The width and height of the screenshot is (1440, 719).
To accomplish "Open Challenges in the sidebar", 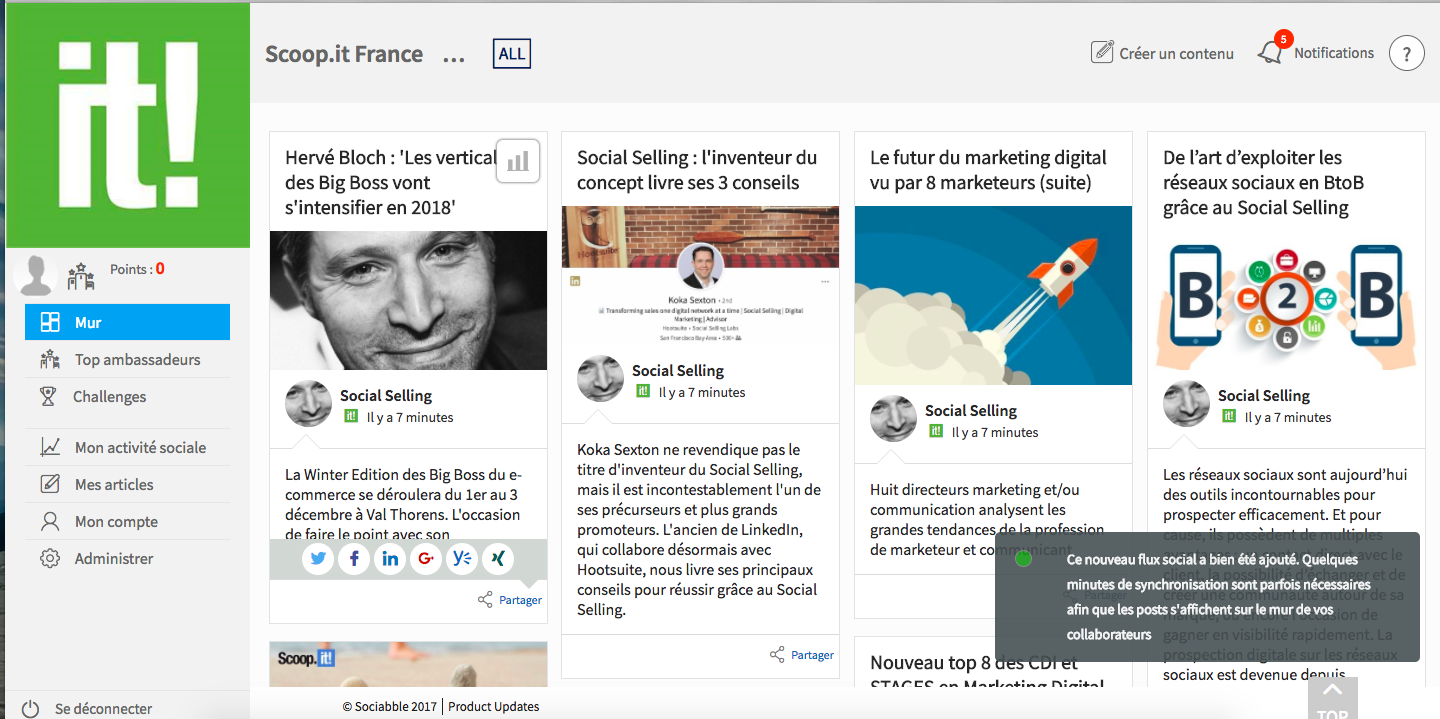I will coord(127,396).
